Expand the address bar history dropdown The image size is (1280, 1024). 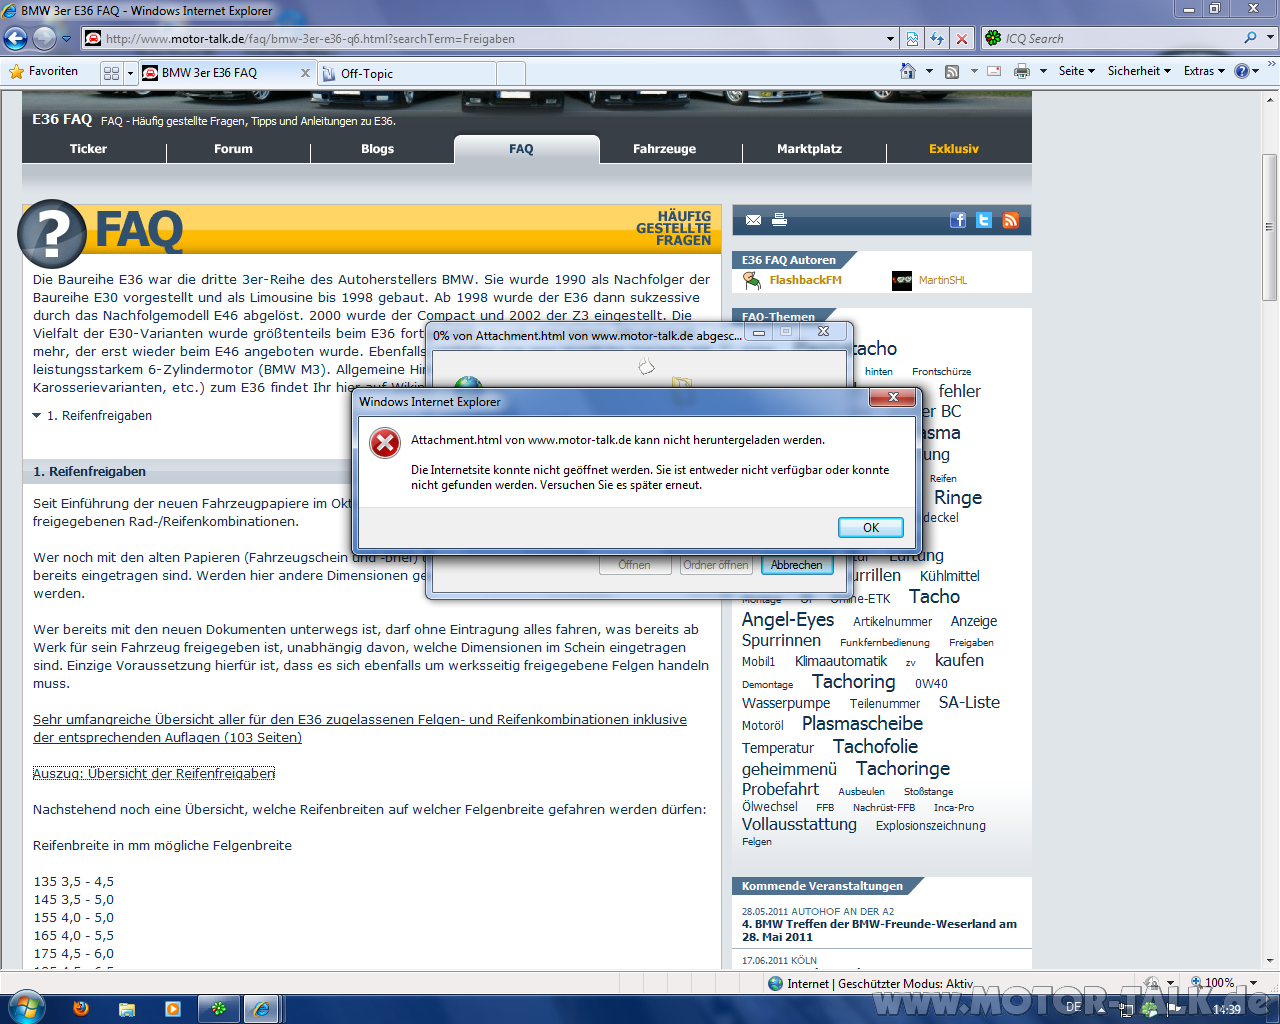pyautogui.click(x=891, y=39)
